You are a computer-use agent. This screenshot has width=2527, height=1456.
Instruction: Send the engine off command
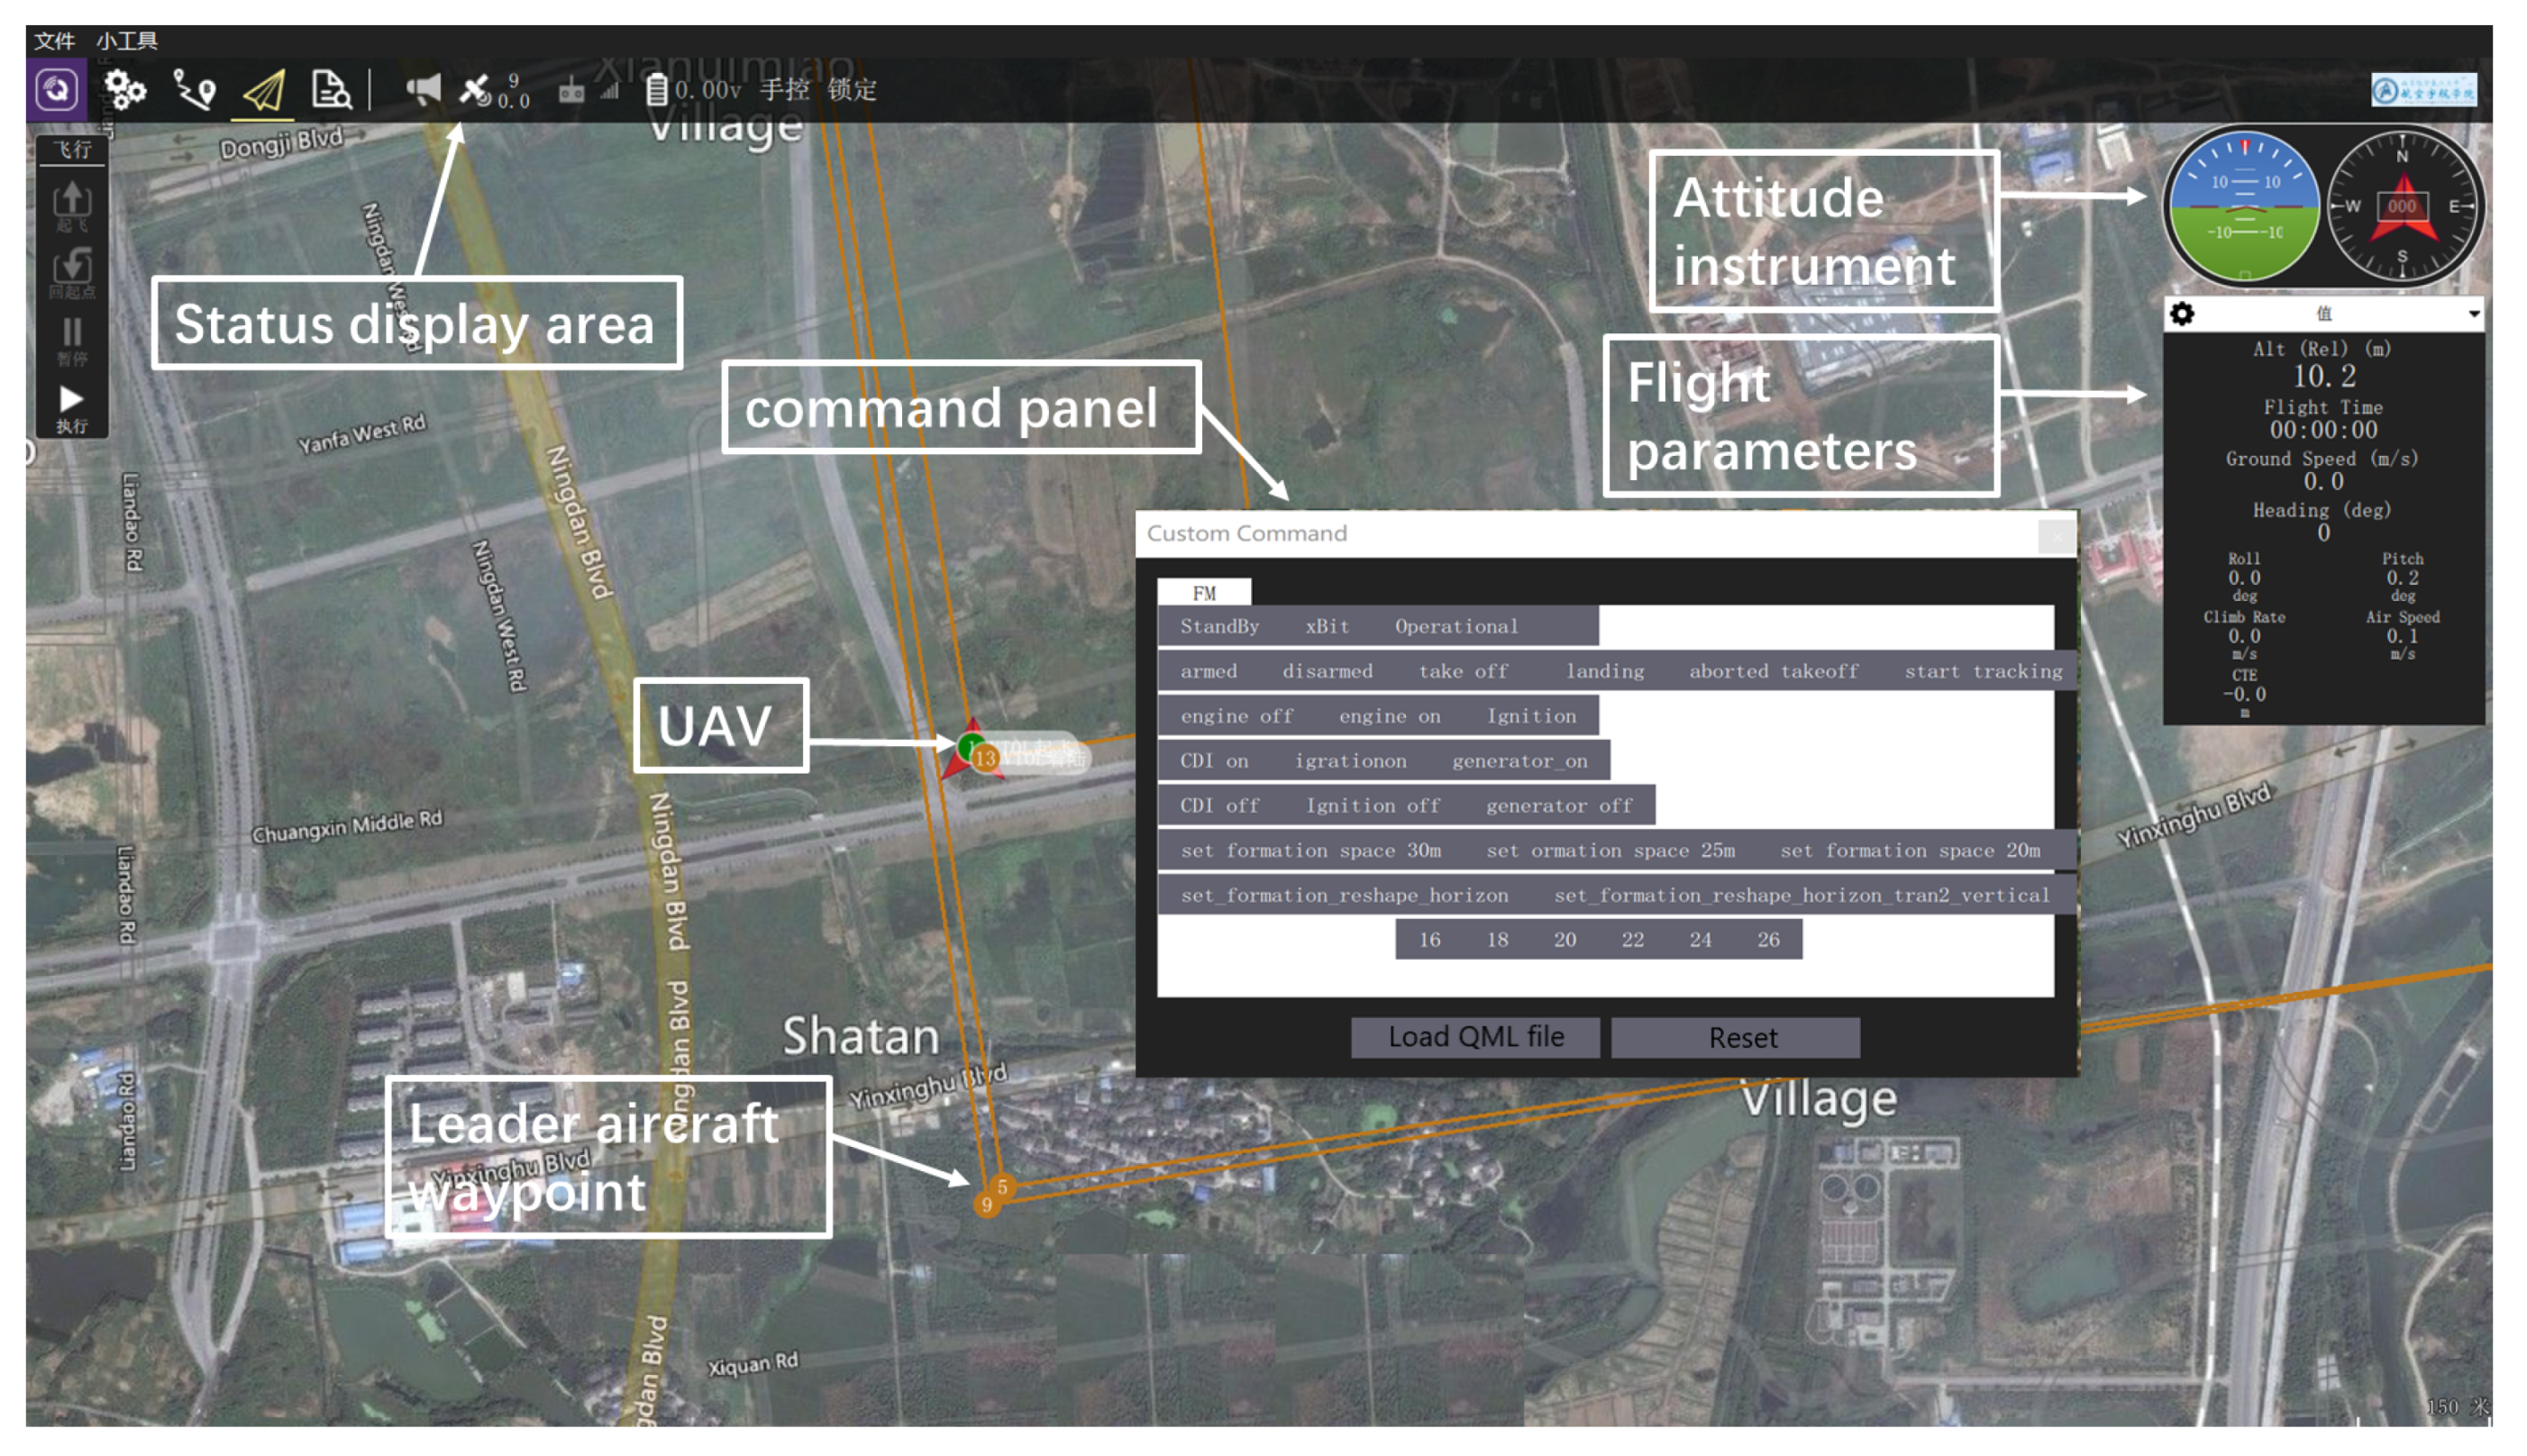coord(1236,716)
